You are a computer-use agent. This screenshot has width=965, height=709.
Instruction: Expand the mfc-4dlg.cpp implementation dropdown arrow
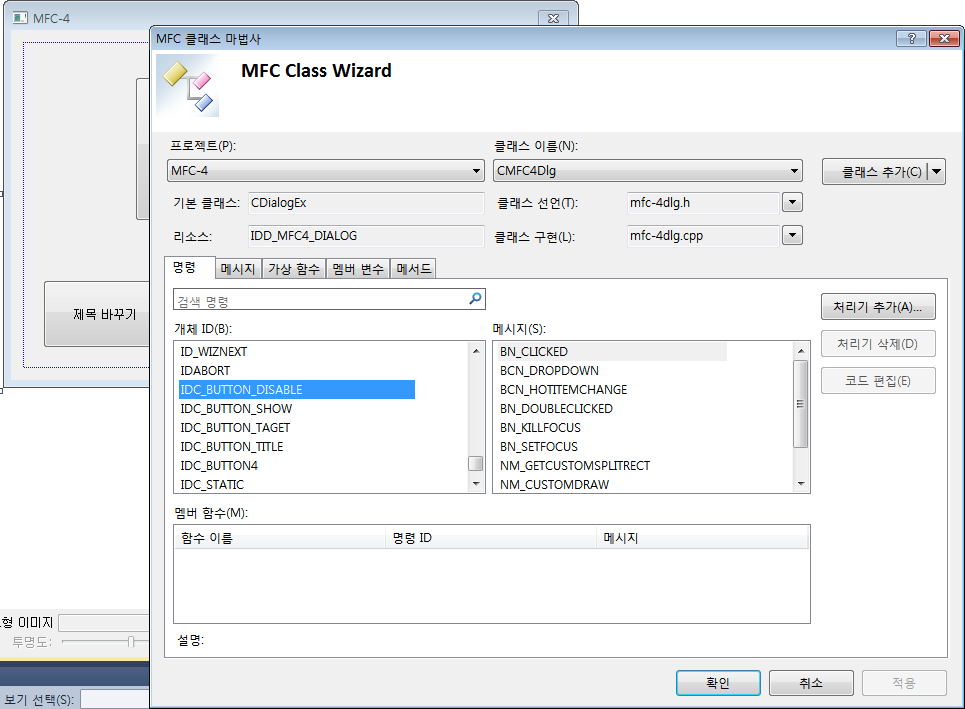point(792,234)
